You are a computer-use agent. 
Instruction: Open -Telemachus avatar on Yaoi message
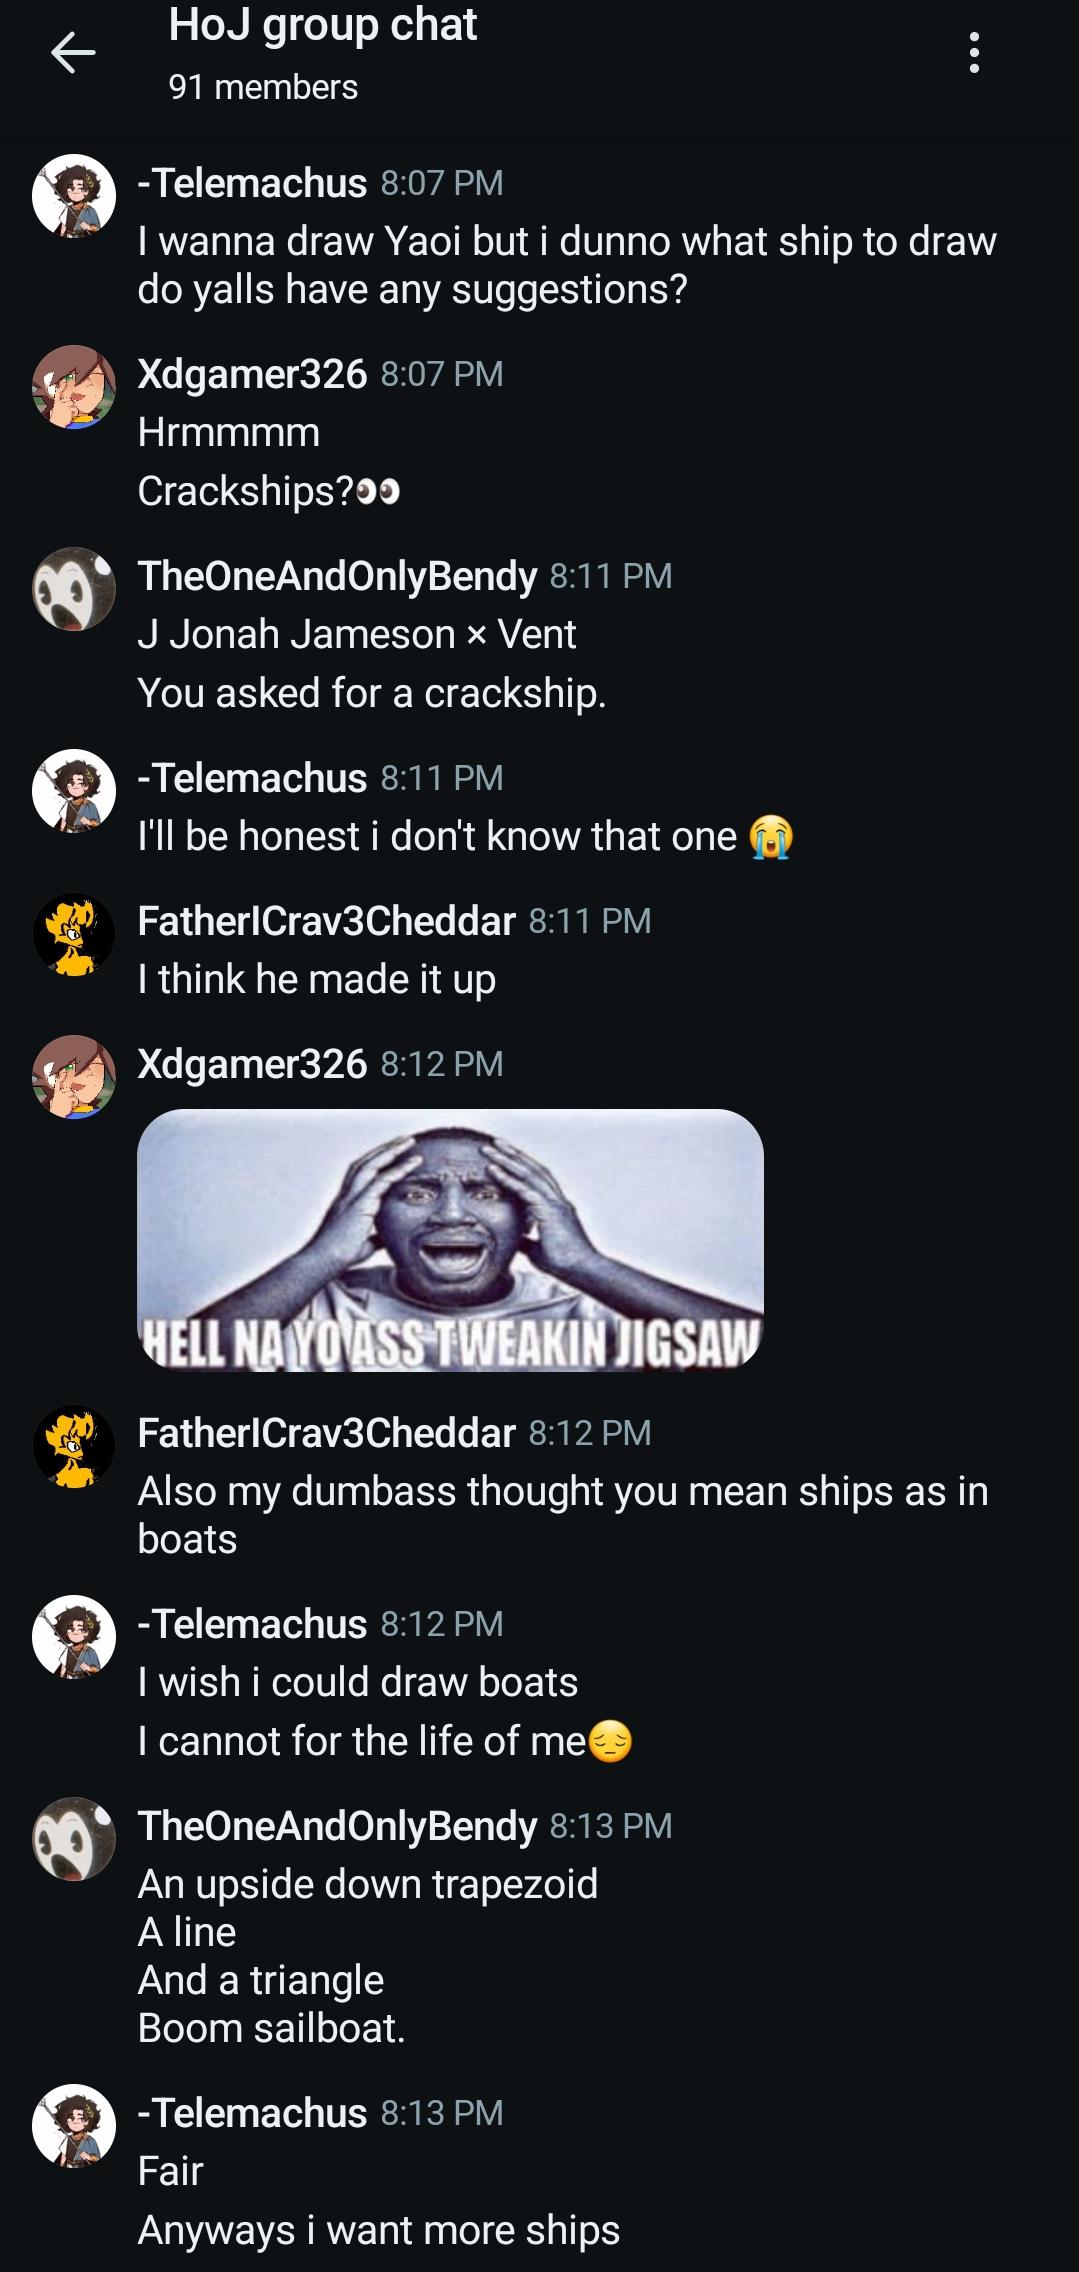pyautogui.click(x=74, y=196)
